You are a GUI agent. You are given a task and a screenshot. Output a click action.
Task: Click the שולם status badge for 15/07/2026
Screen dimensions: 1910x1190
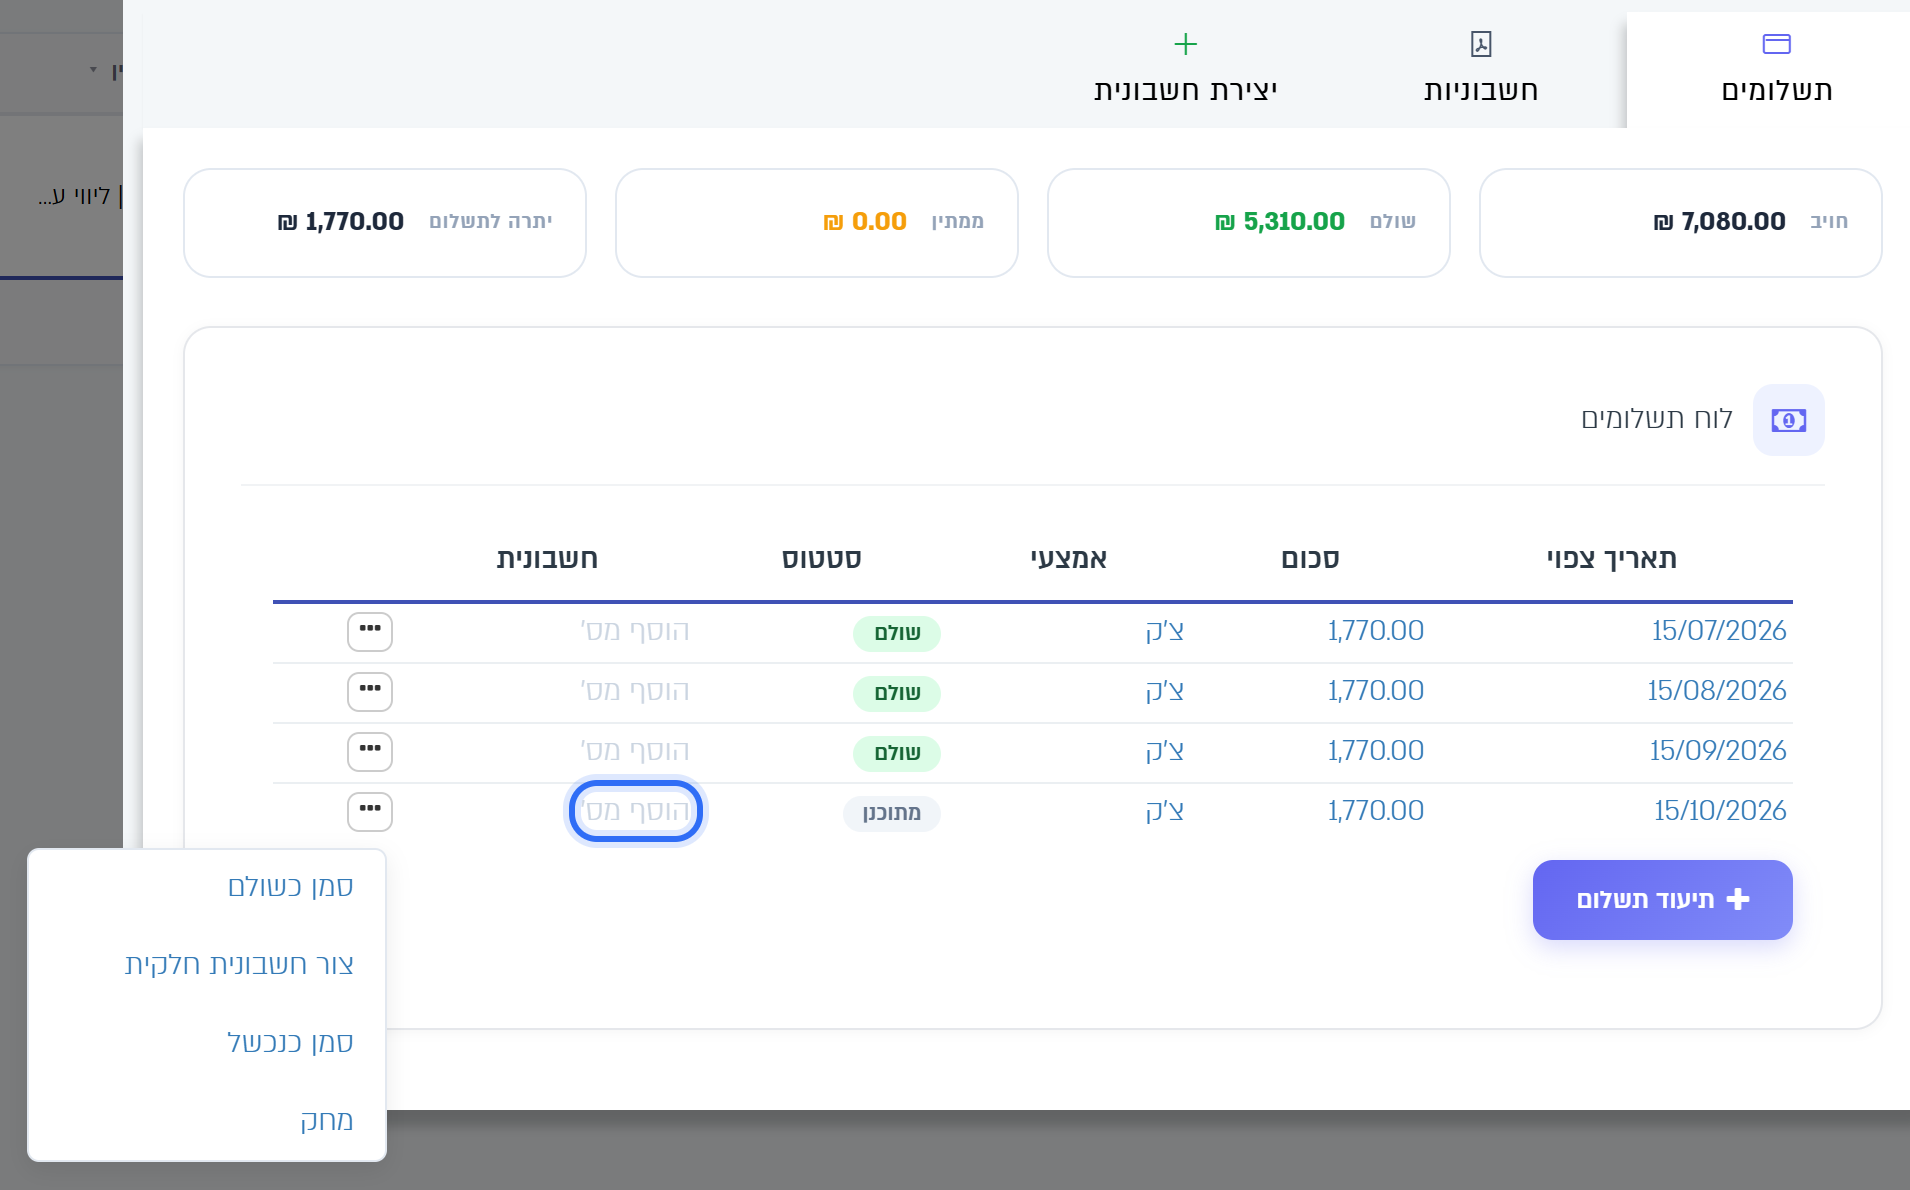pos(897,633)
